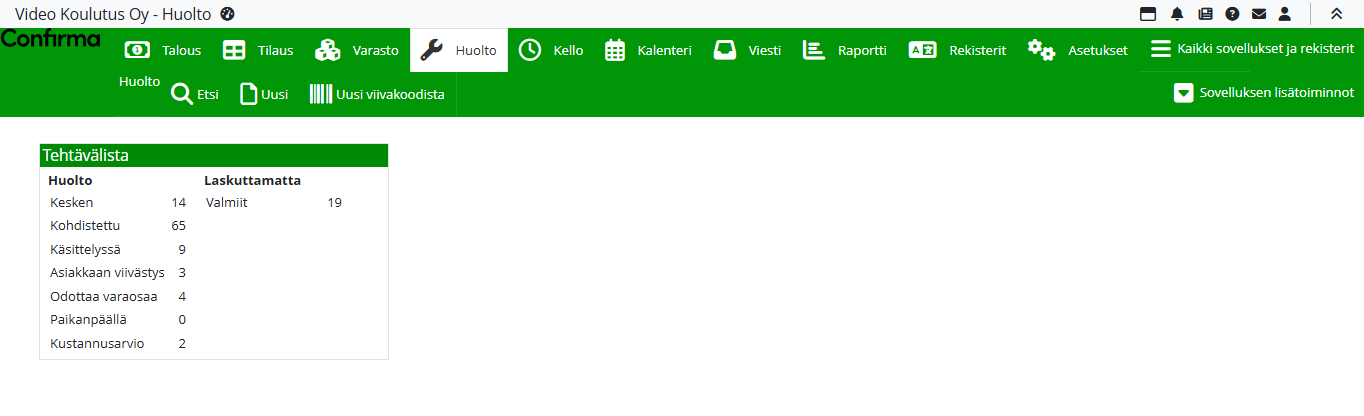Click the window icon in top bar
Screen dimensions: 1364x416
pos(1148,14)
